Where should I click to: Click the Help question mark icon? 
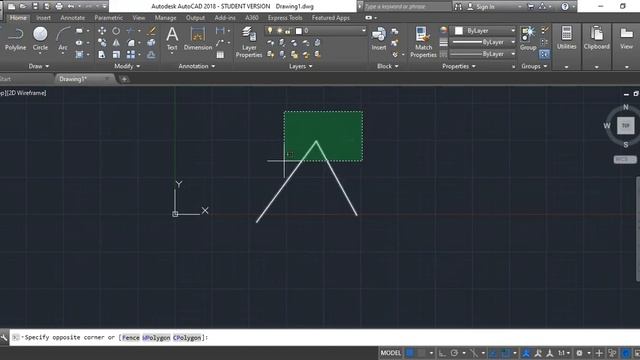pyautogui.click(x=565, y=6)
